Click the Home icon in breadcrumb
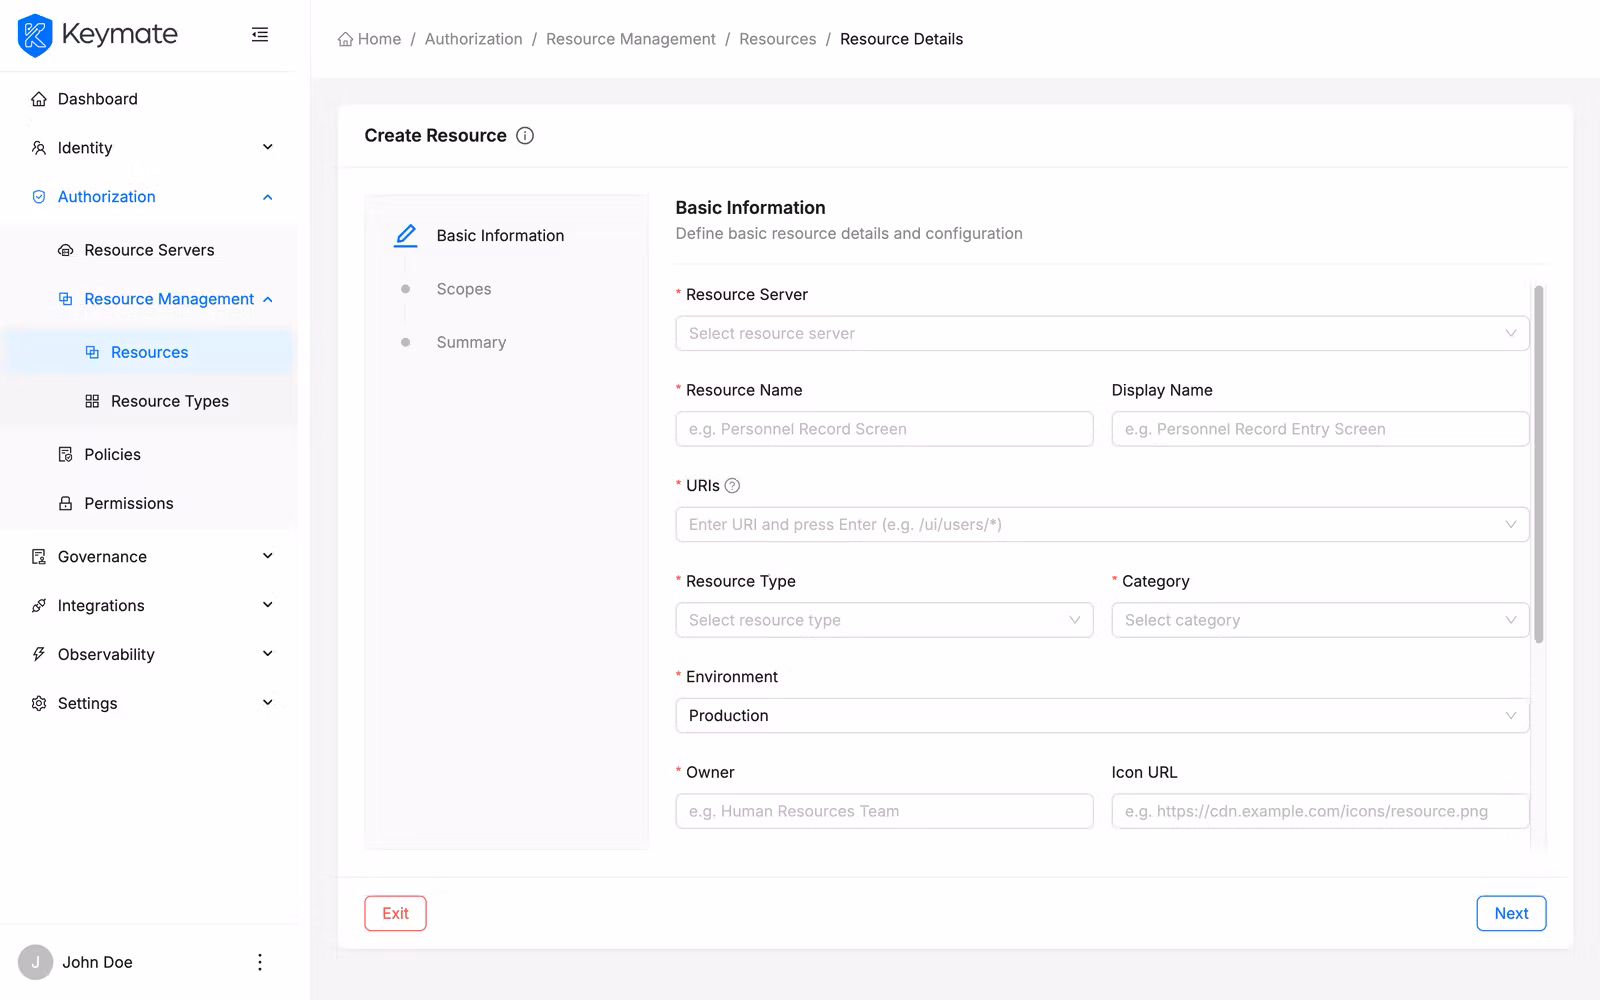 coord(345,40)
